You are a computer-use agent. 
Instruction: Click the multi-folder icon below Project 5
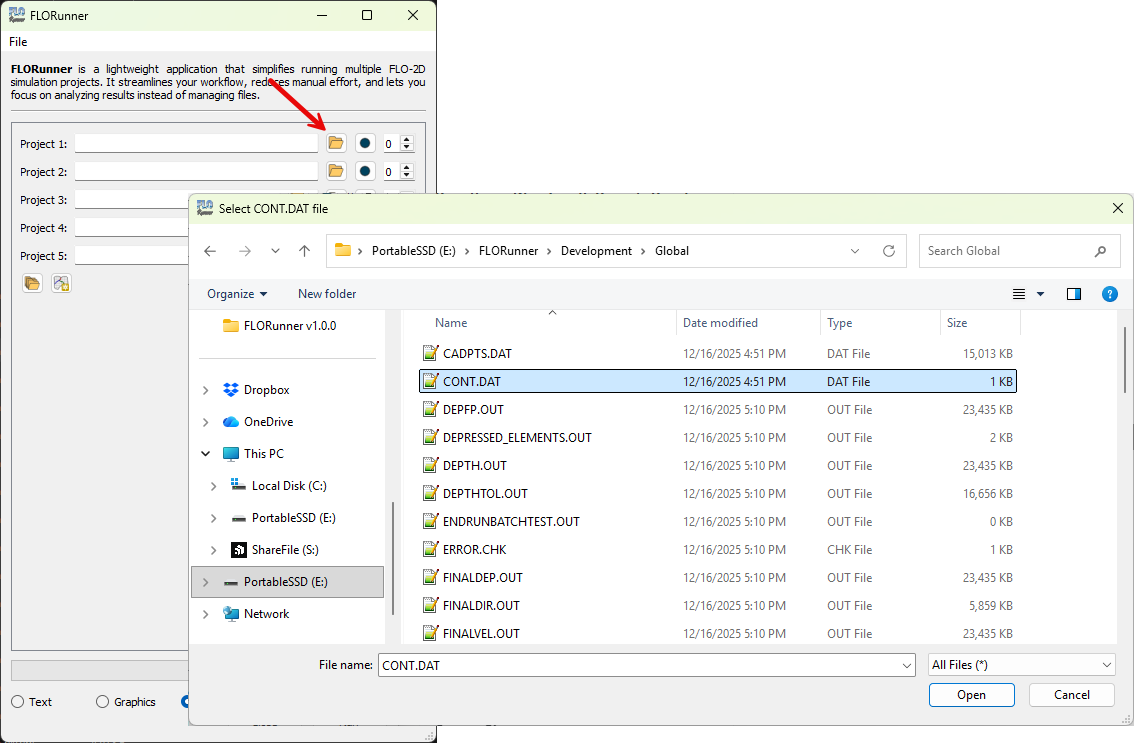point(33,284)
